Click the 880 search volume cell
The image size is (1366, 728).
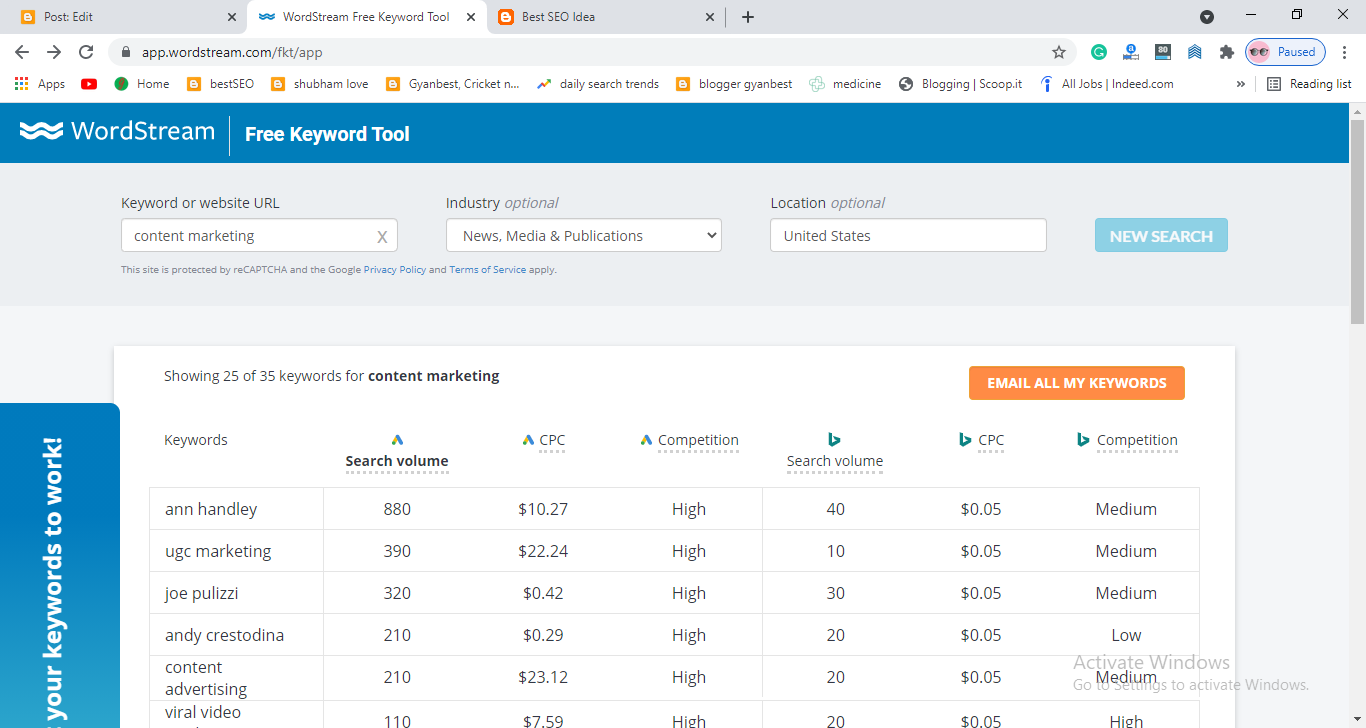pos(397,509)
